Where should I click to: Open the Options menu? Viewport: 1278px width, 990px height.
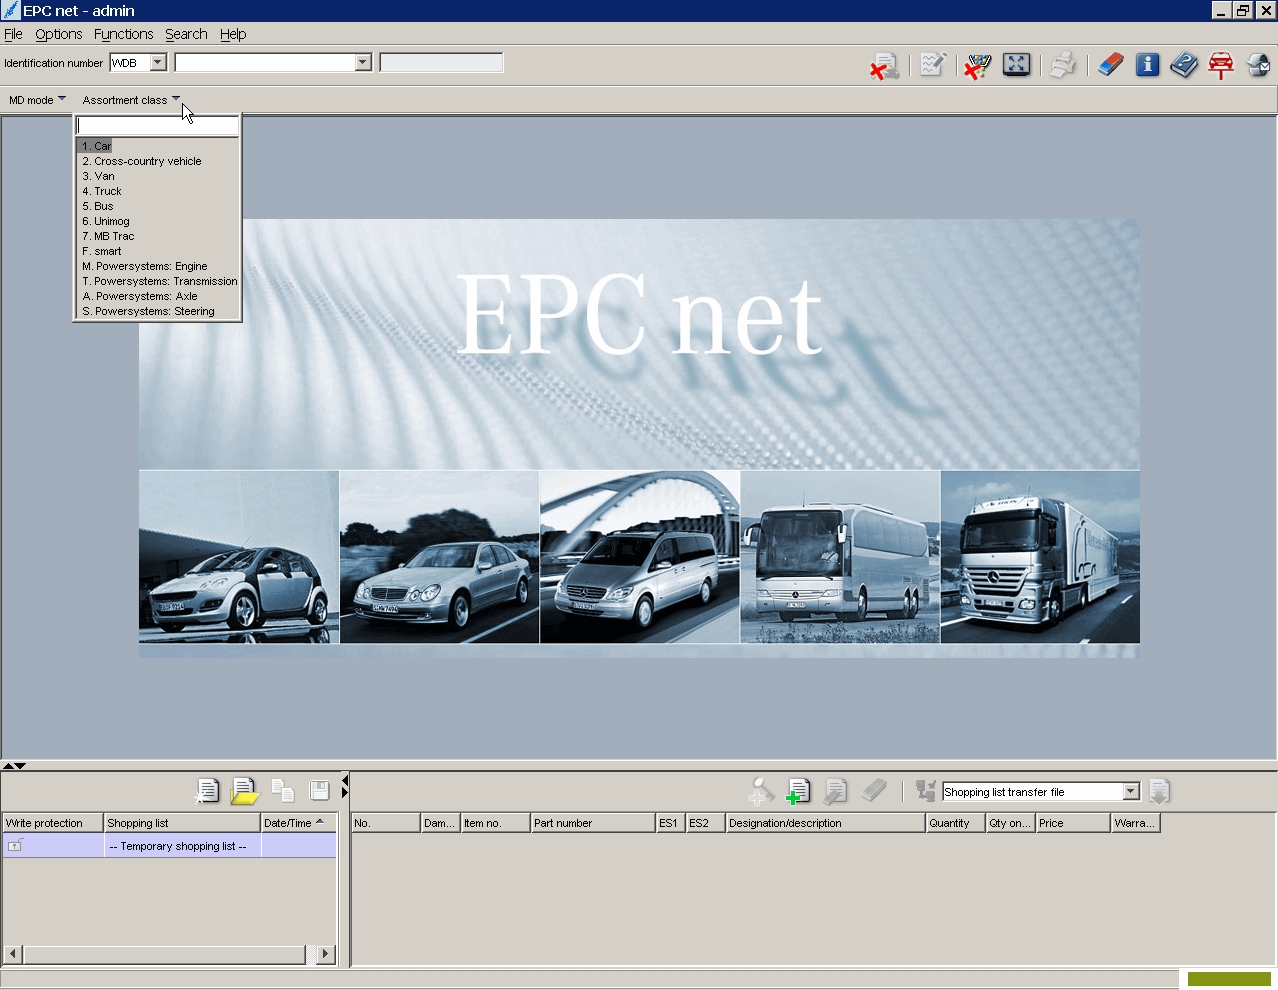(x=59, y=34)
